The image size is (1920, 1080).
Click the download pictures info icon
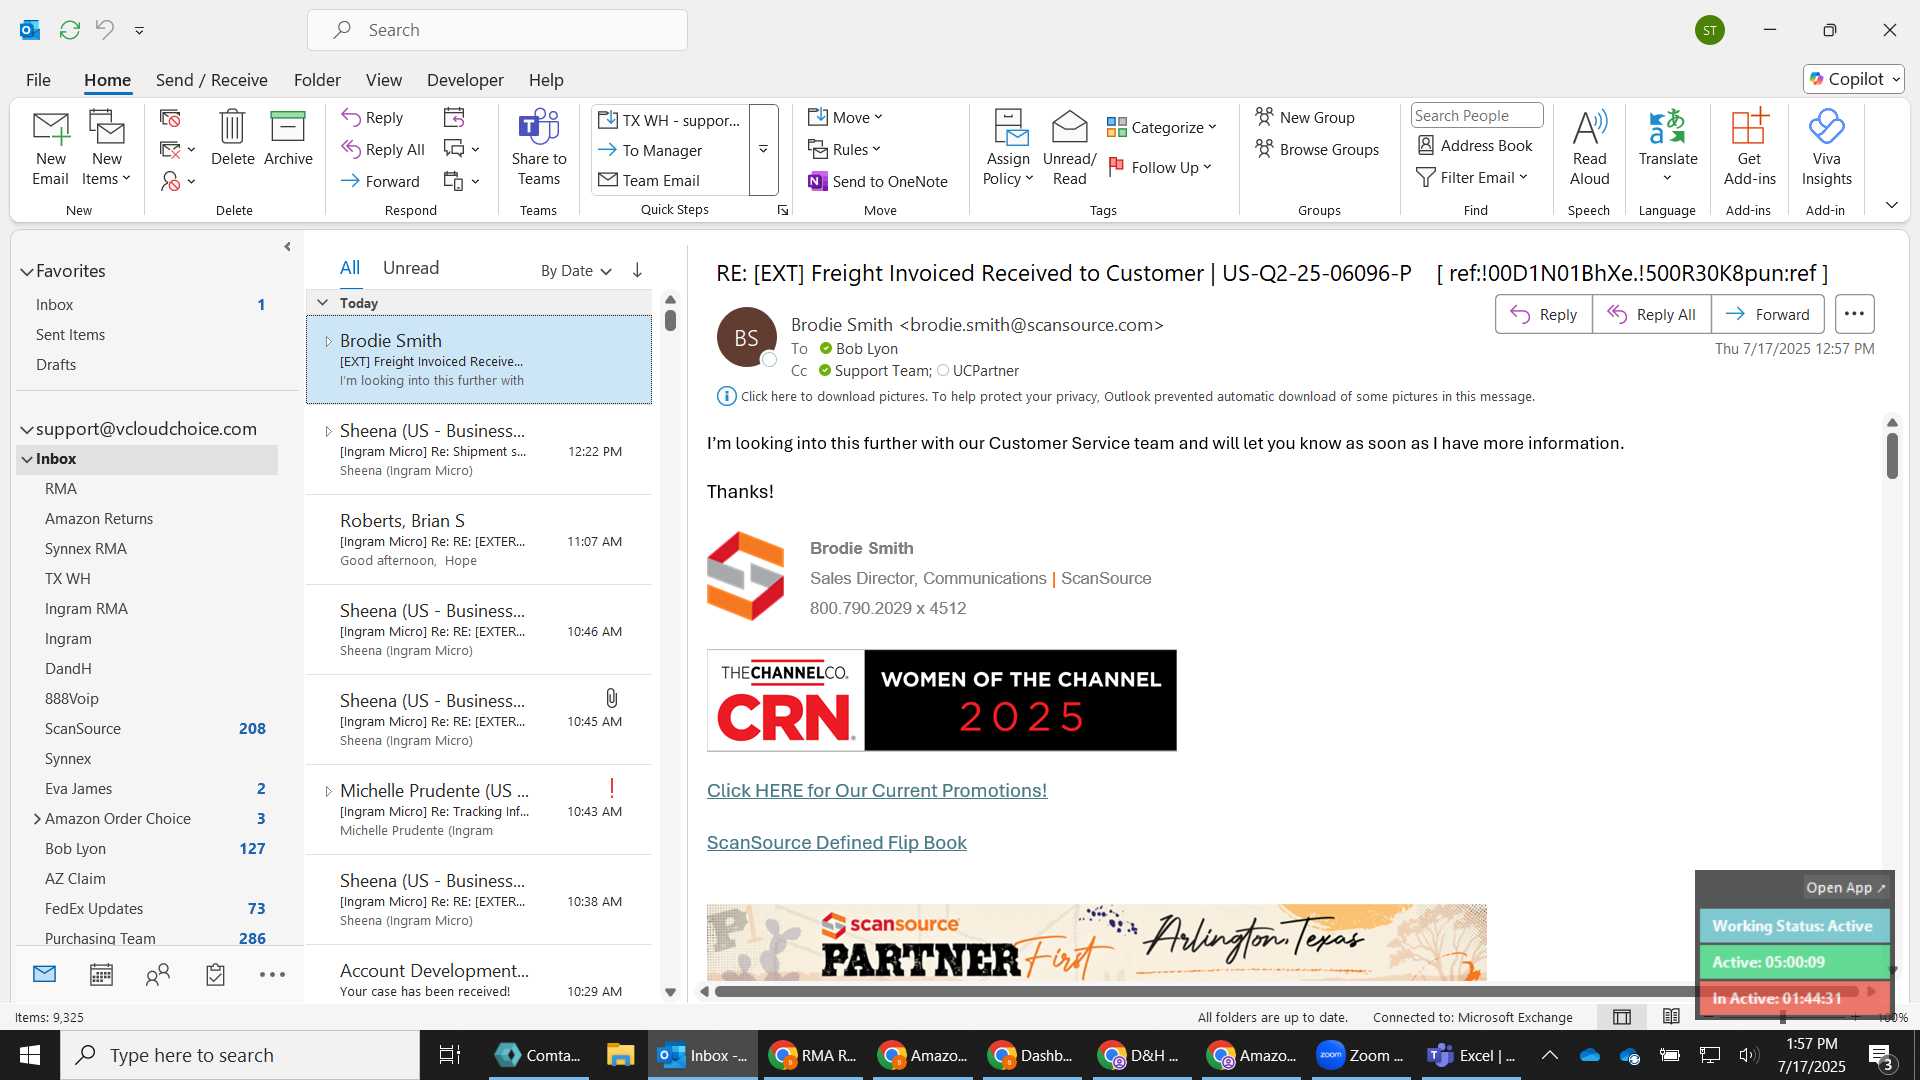[727, 396]
